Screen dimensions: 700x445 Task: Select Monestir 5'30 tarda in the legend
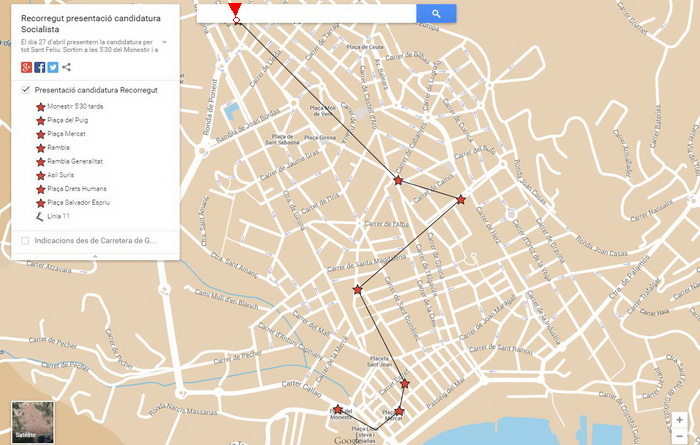(x=75, y=106)
